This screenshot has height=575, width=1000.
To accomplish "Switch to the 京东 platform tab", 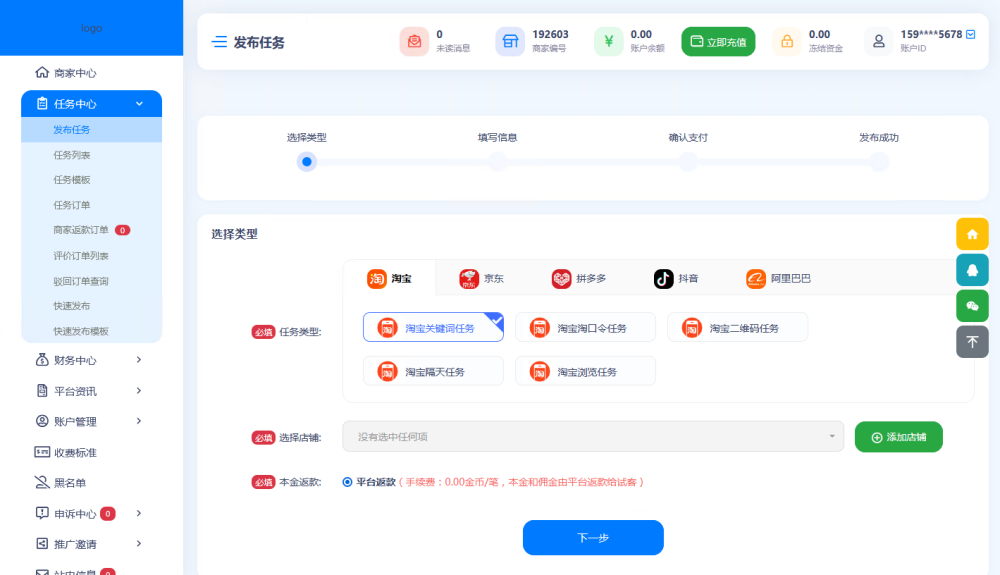I will [x=482, y=279].
